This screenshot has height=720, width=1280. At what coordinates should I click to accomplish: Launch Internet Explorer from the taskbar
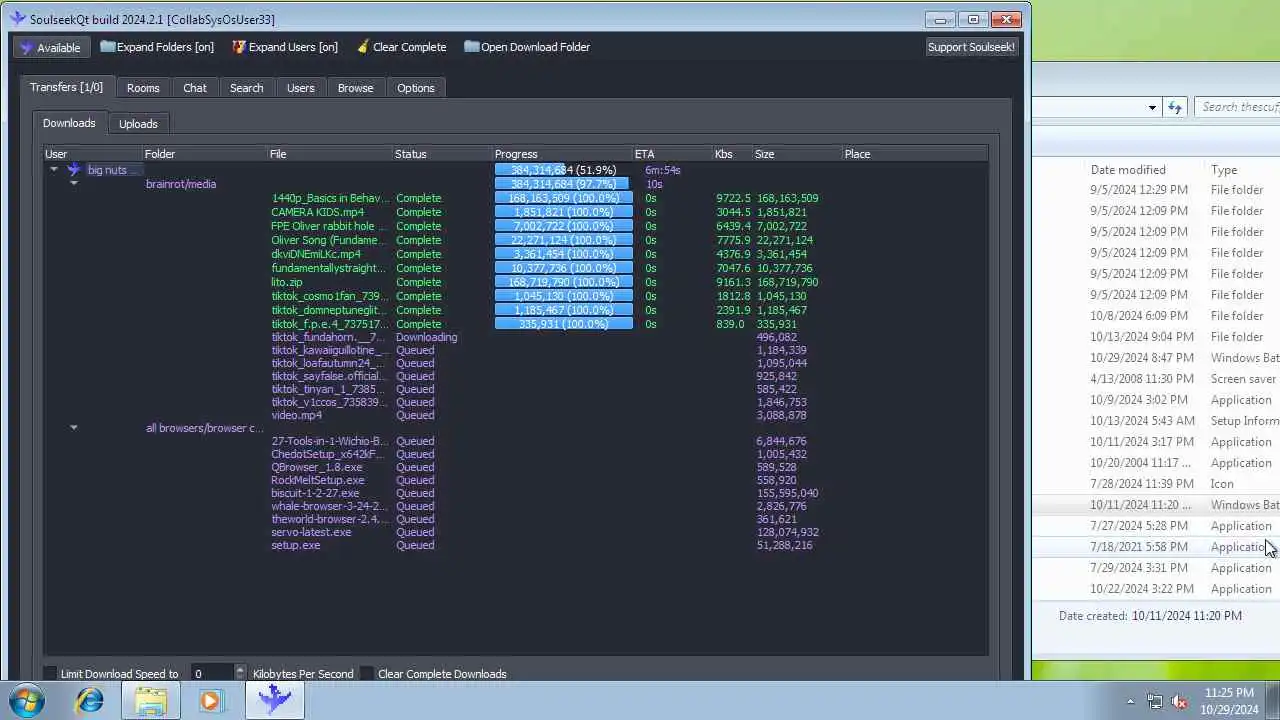90,700
